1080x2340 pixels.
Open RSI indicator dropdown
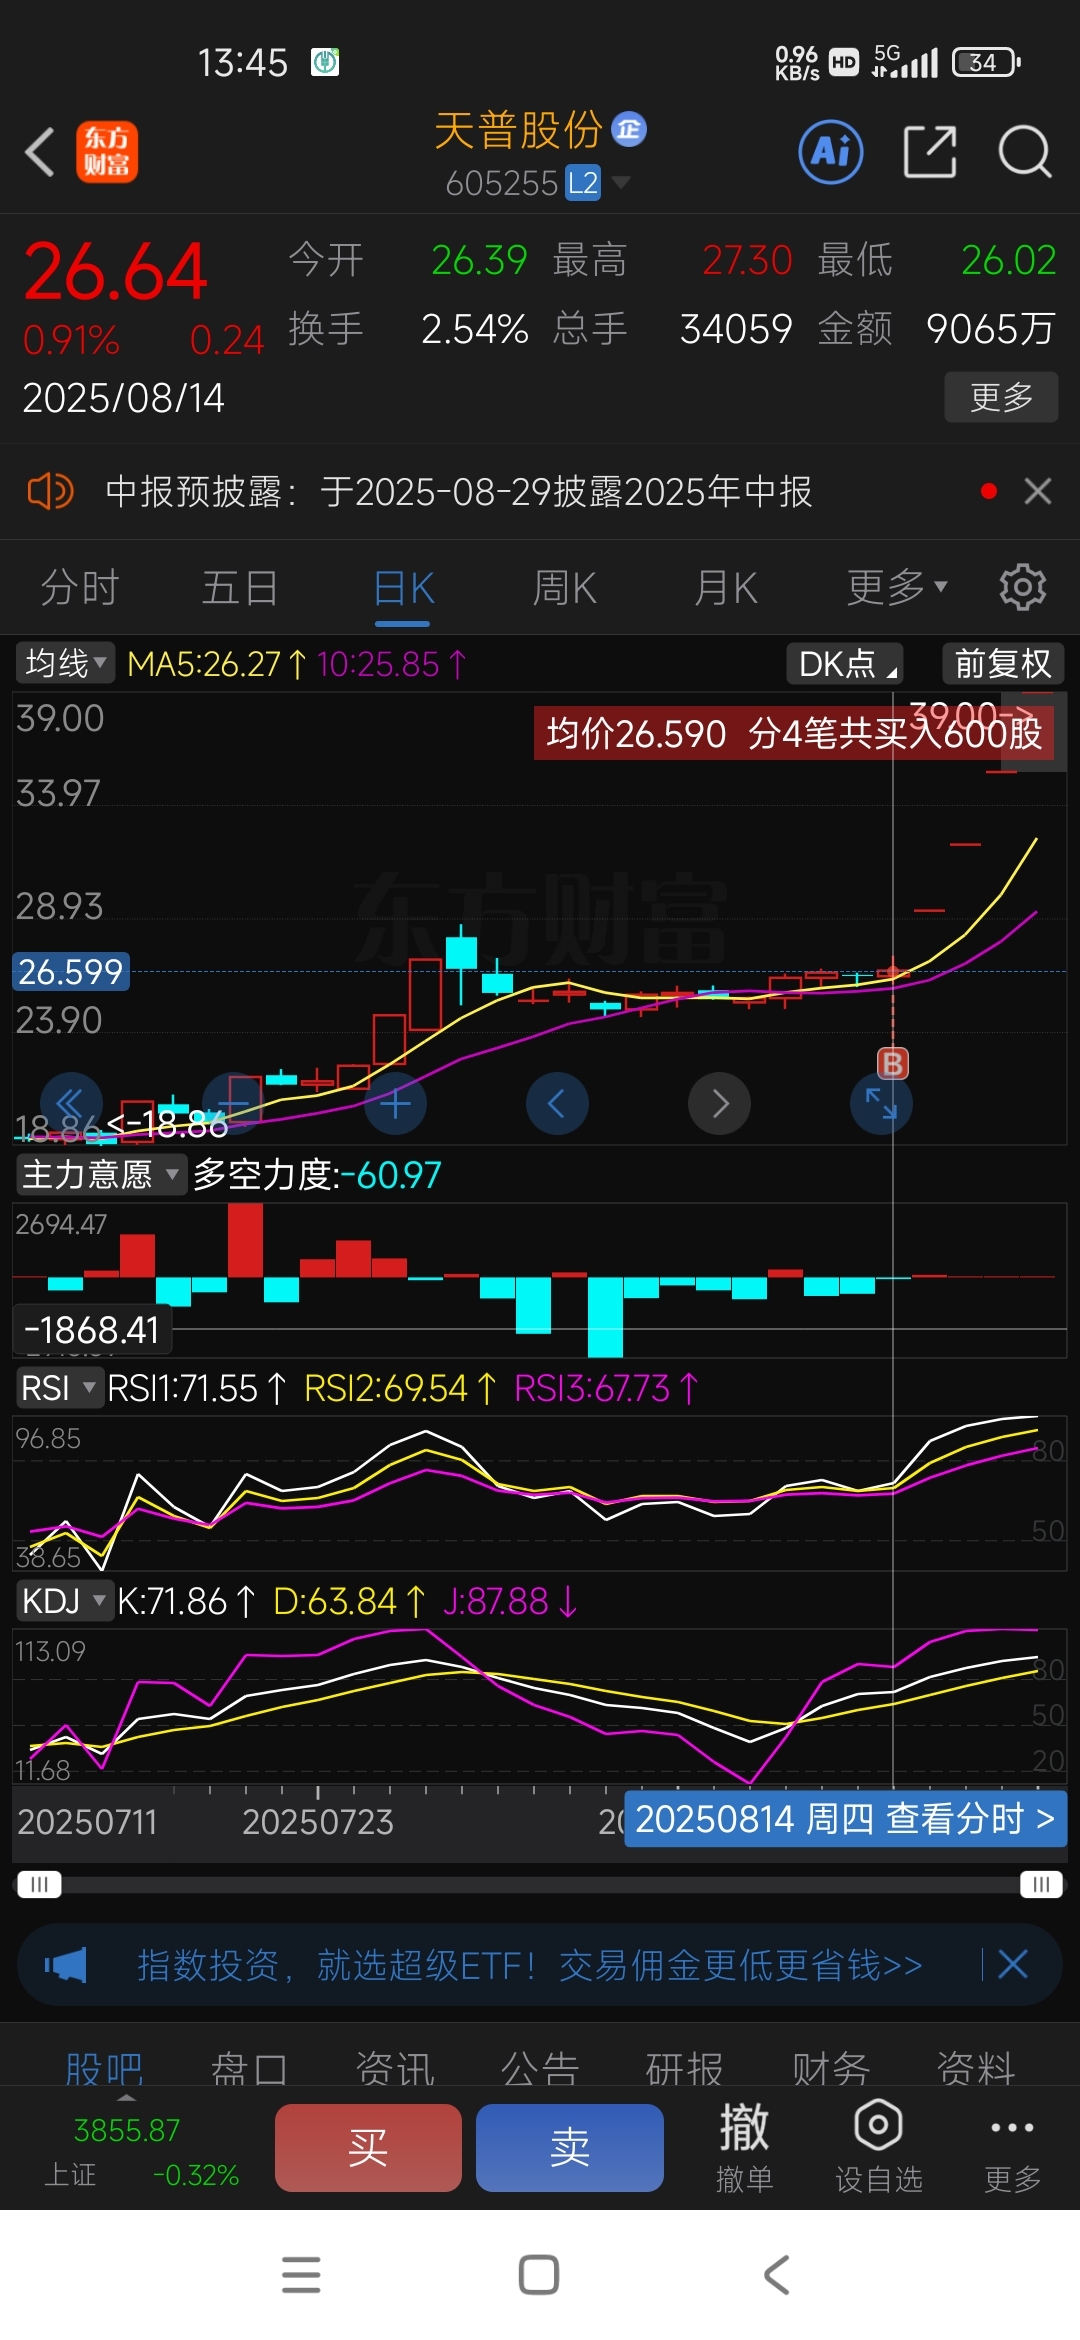coord(59,1388)
